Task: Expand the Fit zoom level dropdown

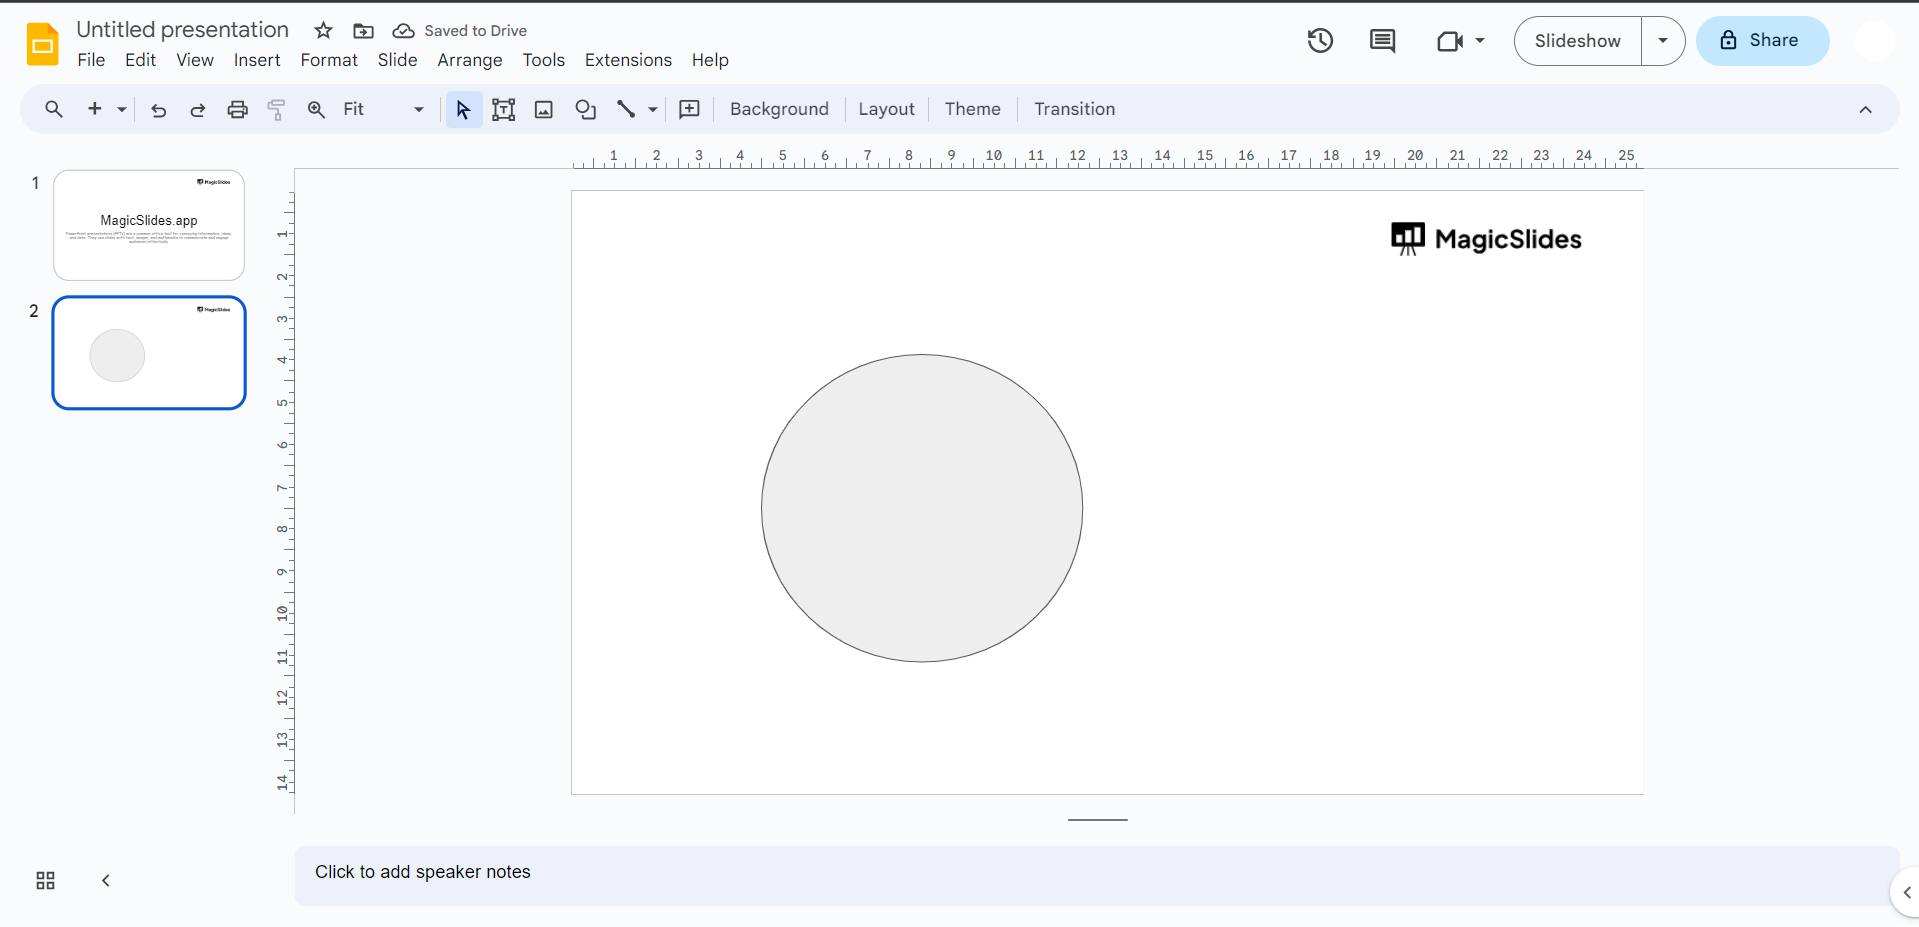Action: point(418,110)
